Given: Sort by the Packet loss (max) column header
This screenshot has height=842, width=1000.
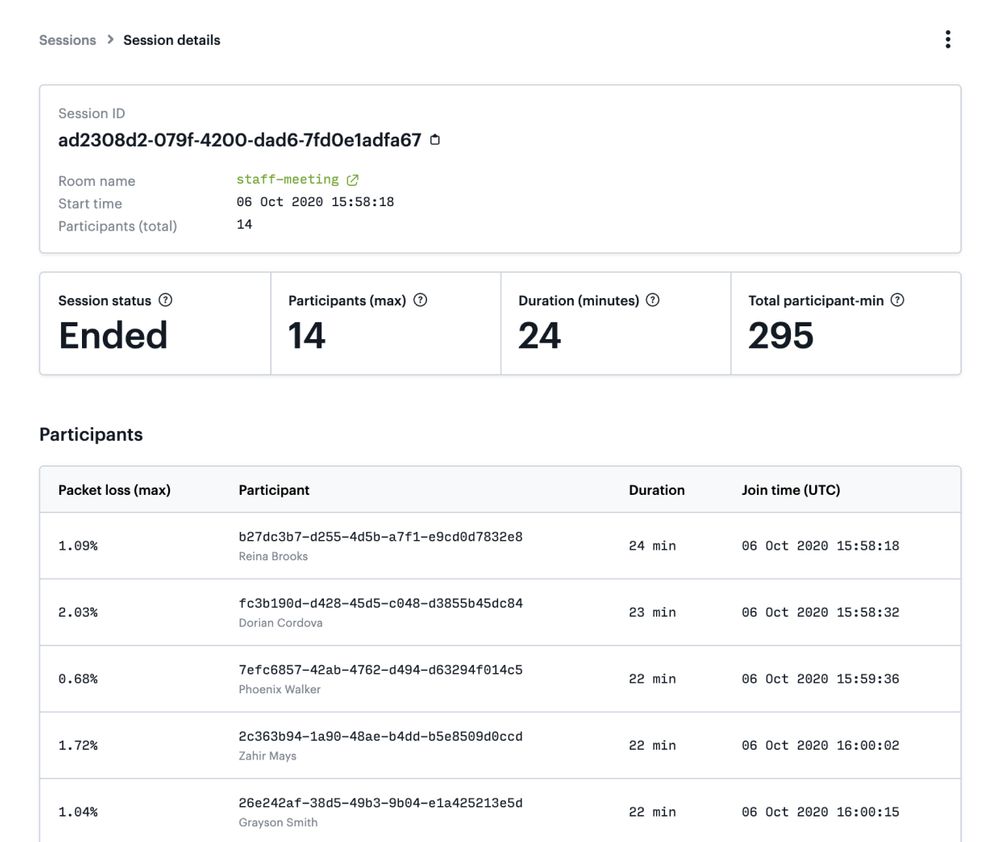Looking at the screenshot, I should (x=112, y=490).
